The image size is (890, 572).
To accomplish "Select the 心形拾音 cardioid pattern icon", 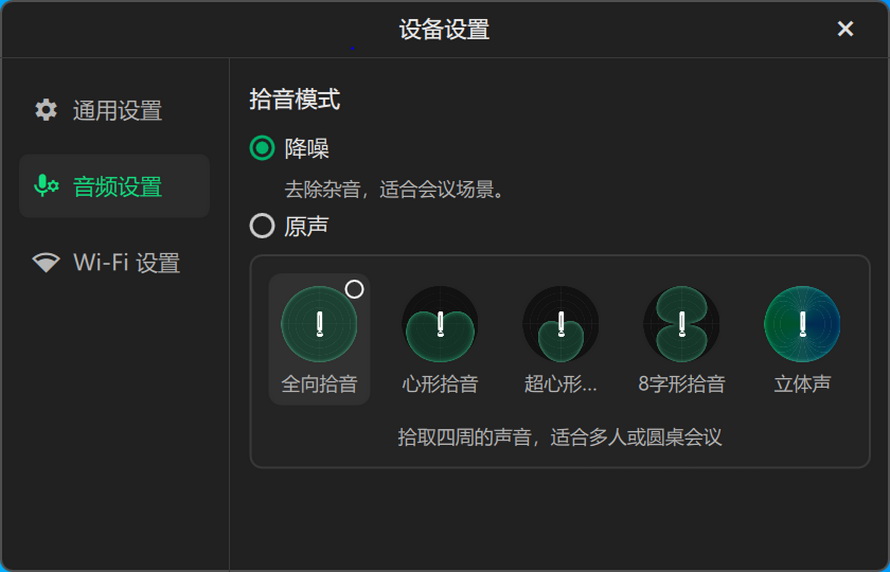I will pyautogui.click(x=440, y=324).
